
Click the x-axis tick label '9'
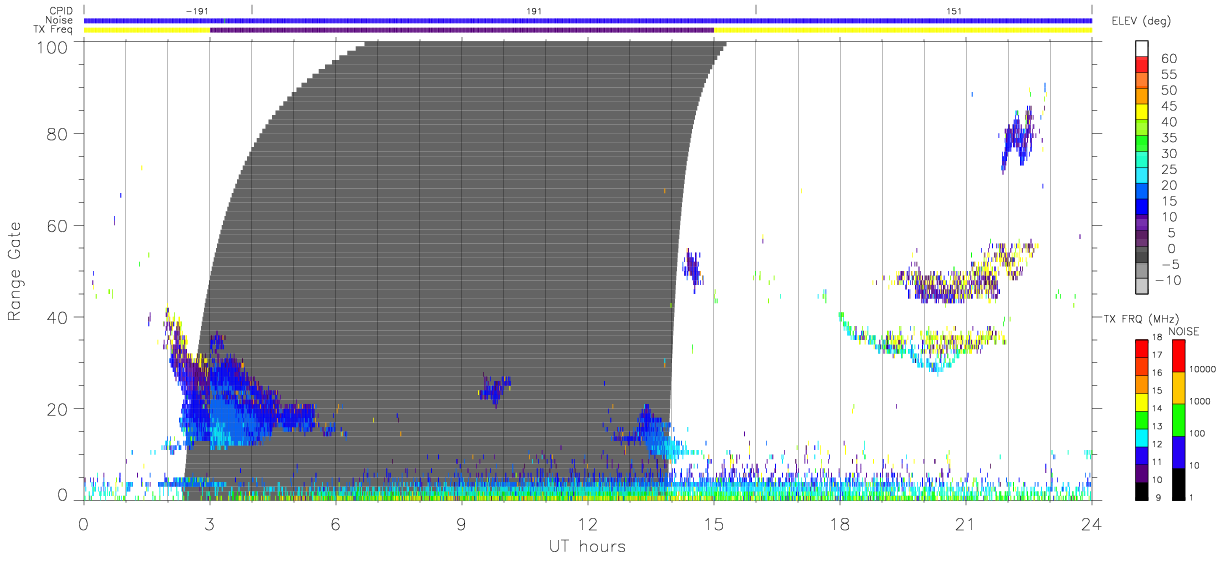click(461, 523)
